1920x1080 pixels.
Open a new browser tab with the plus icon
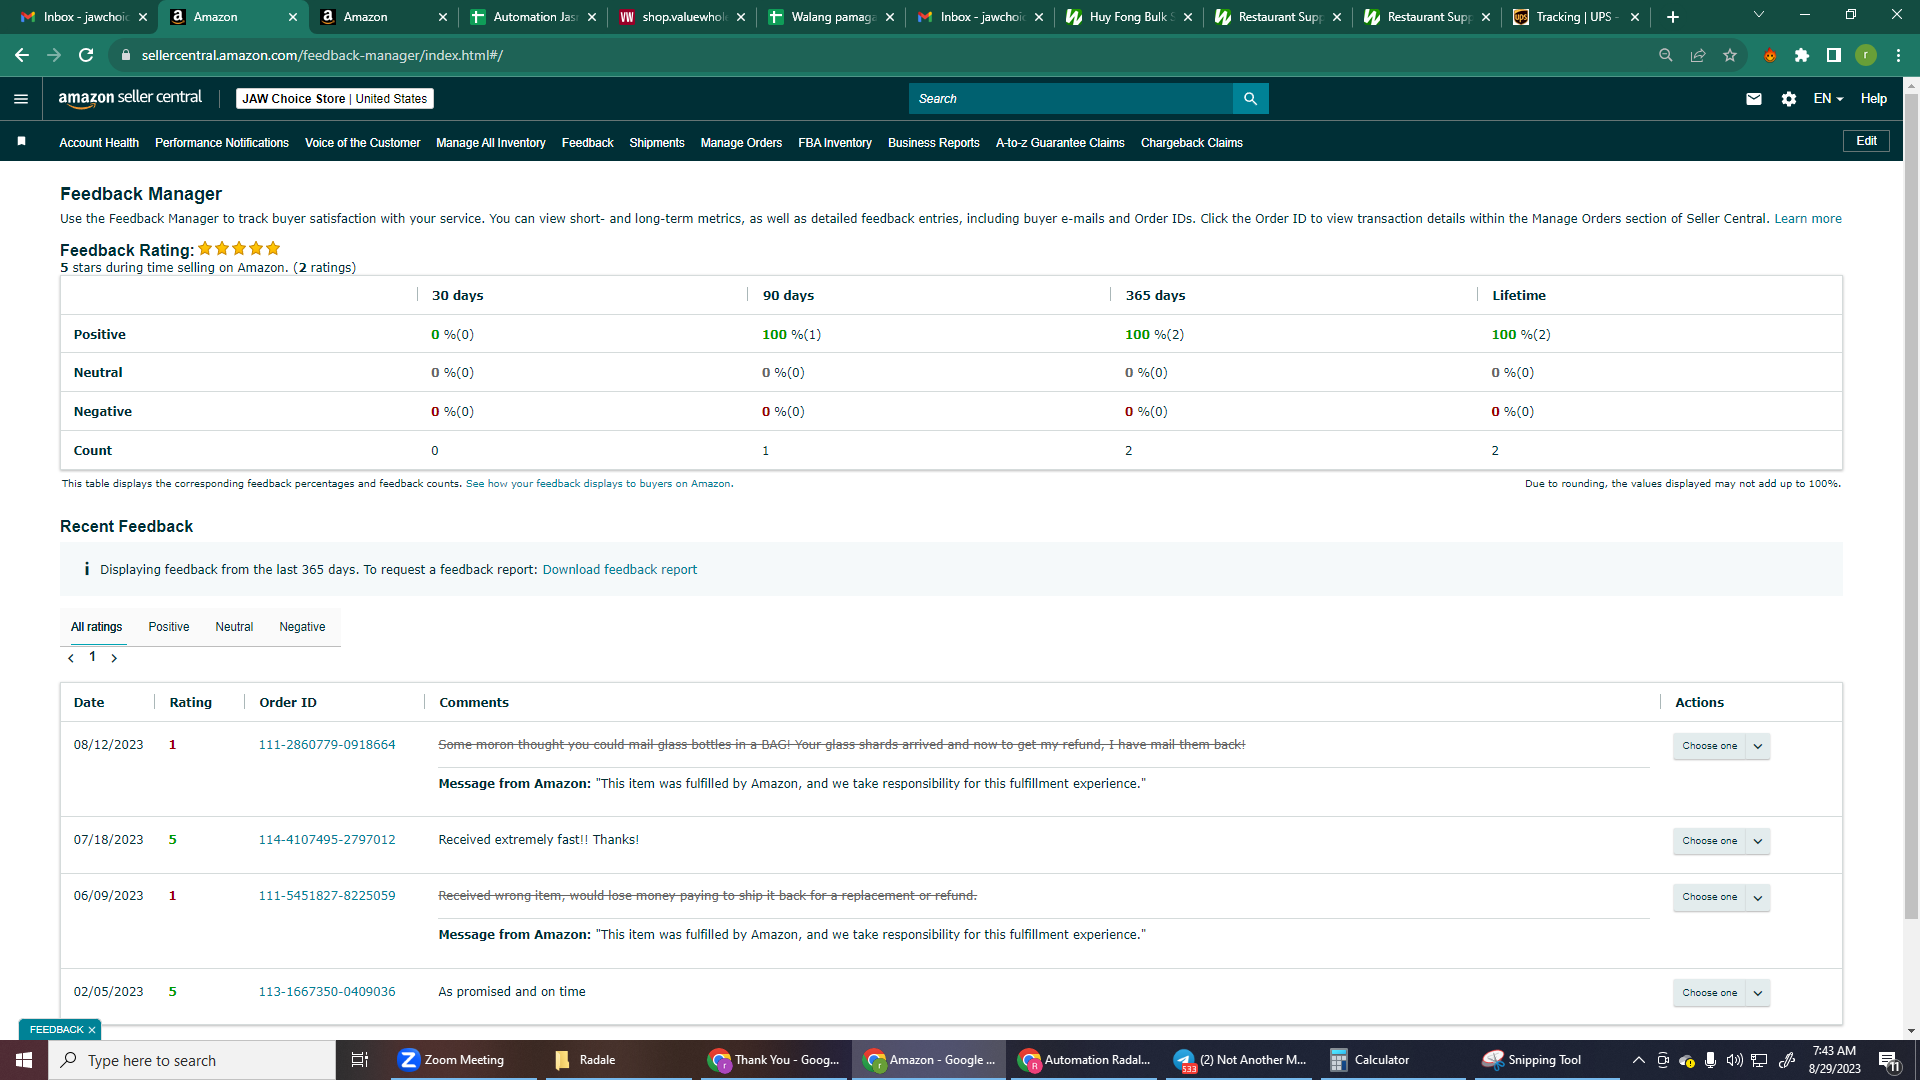pos(1673,17)
